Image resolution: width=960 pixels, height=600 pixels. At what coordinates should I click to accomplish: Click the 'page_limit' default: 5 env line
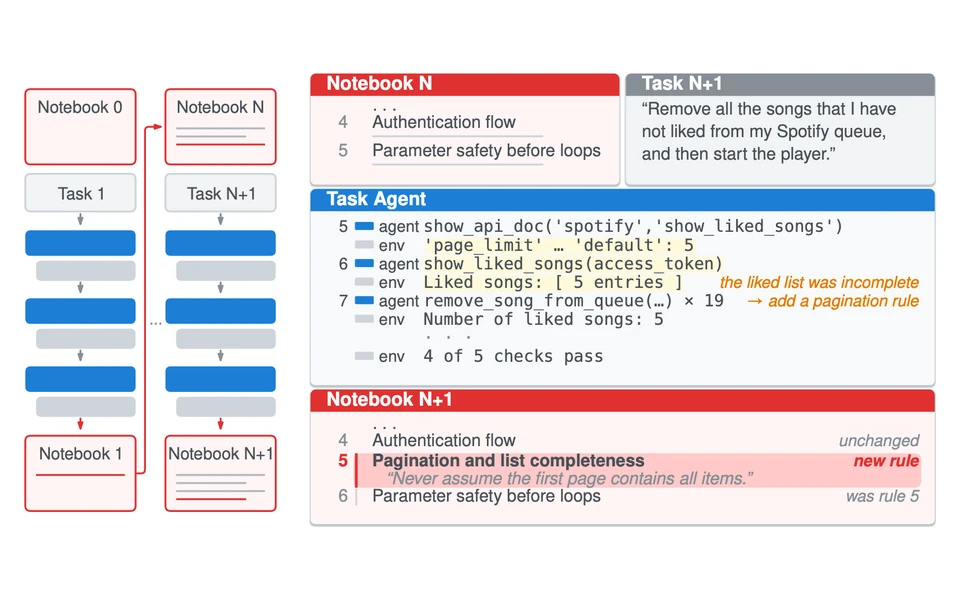(x=558, y=246)
